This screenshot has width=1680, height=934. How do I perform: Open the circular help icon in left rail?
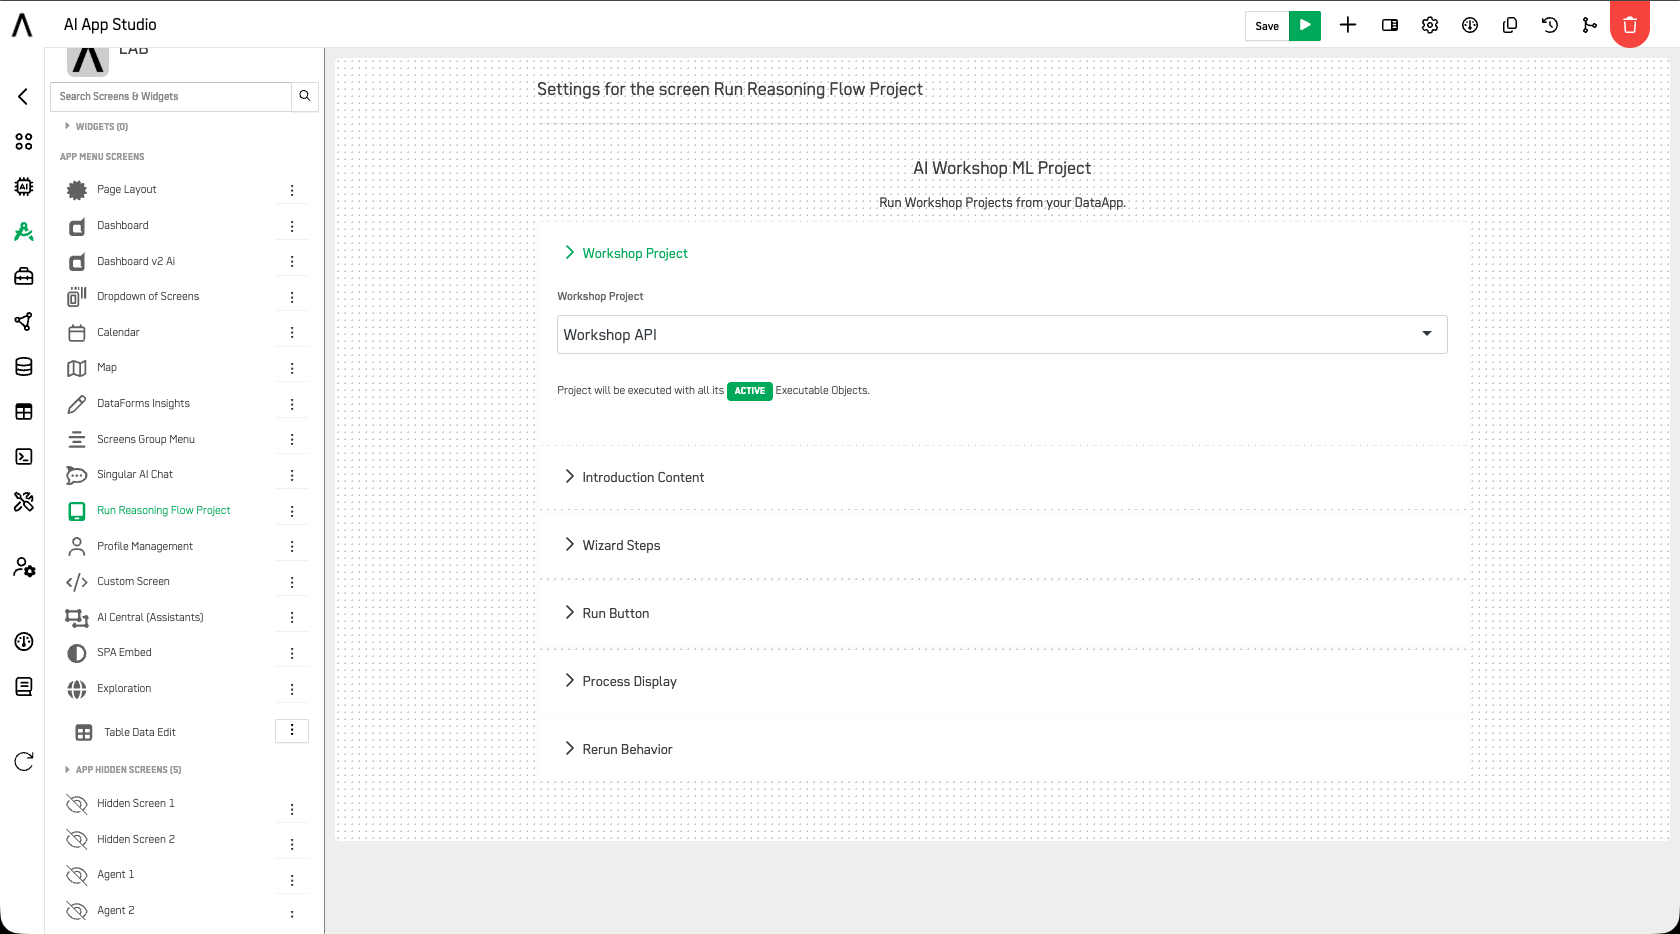[x=24, y=641]
